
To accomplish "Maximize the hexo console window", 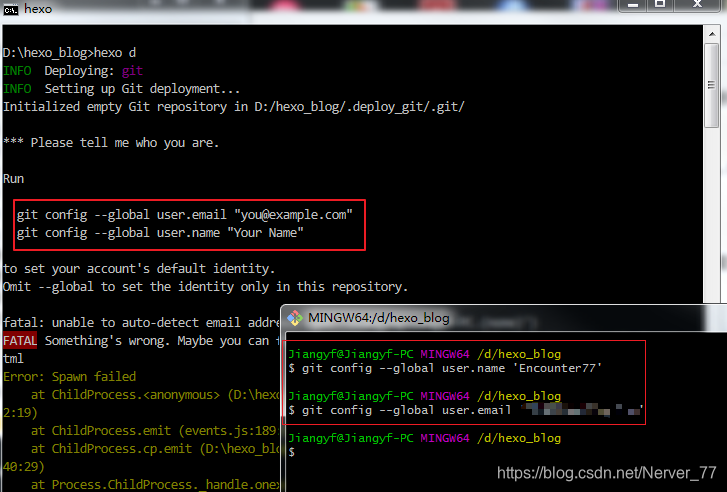I will pyautogui.click(x=660, y=5).
